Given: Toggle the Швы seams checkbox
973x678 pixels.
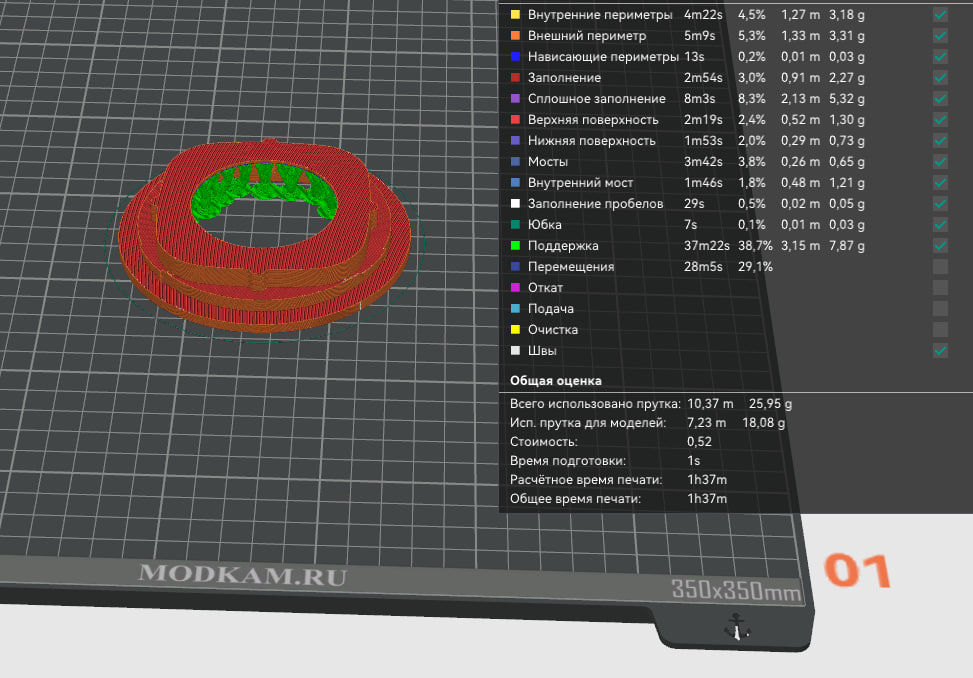Looking at the screenshot, I should click(940, 350).
